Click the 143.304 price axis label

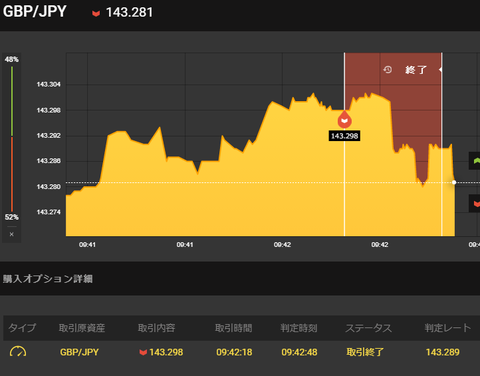pos(49,84)
